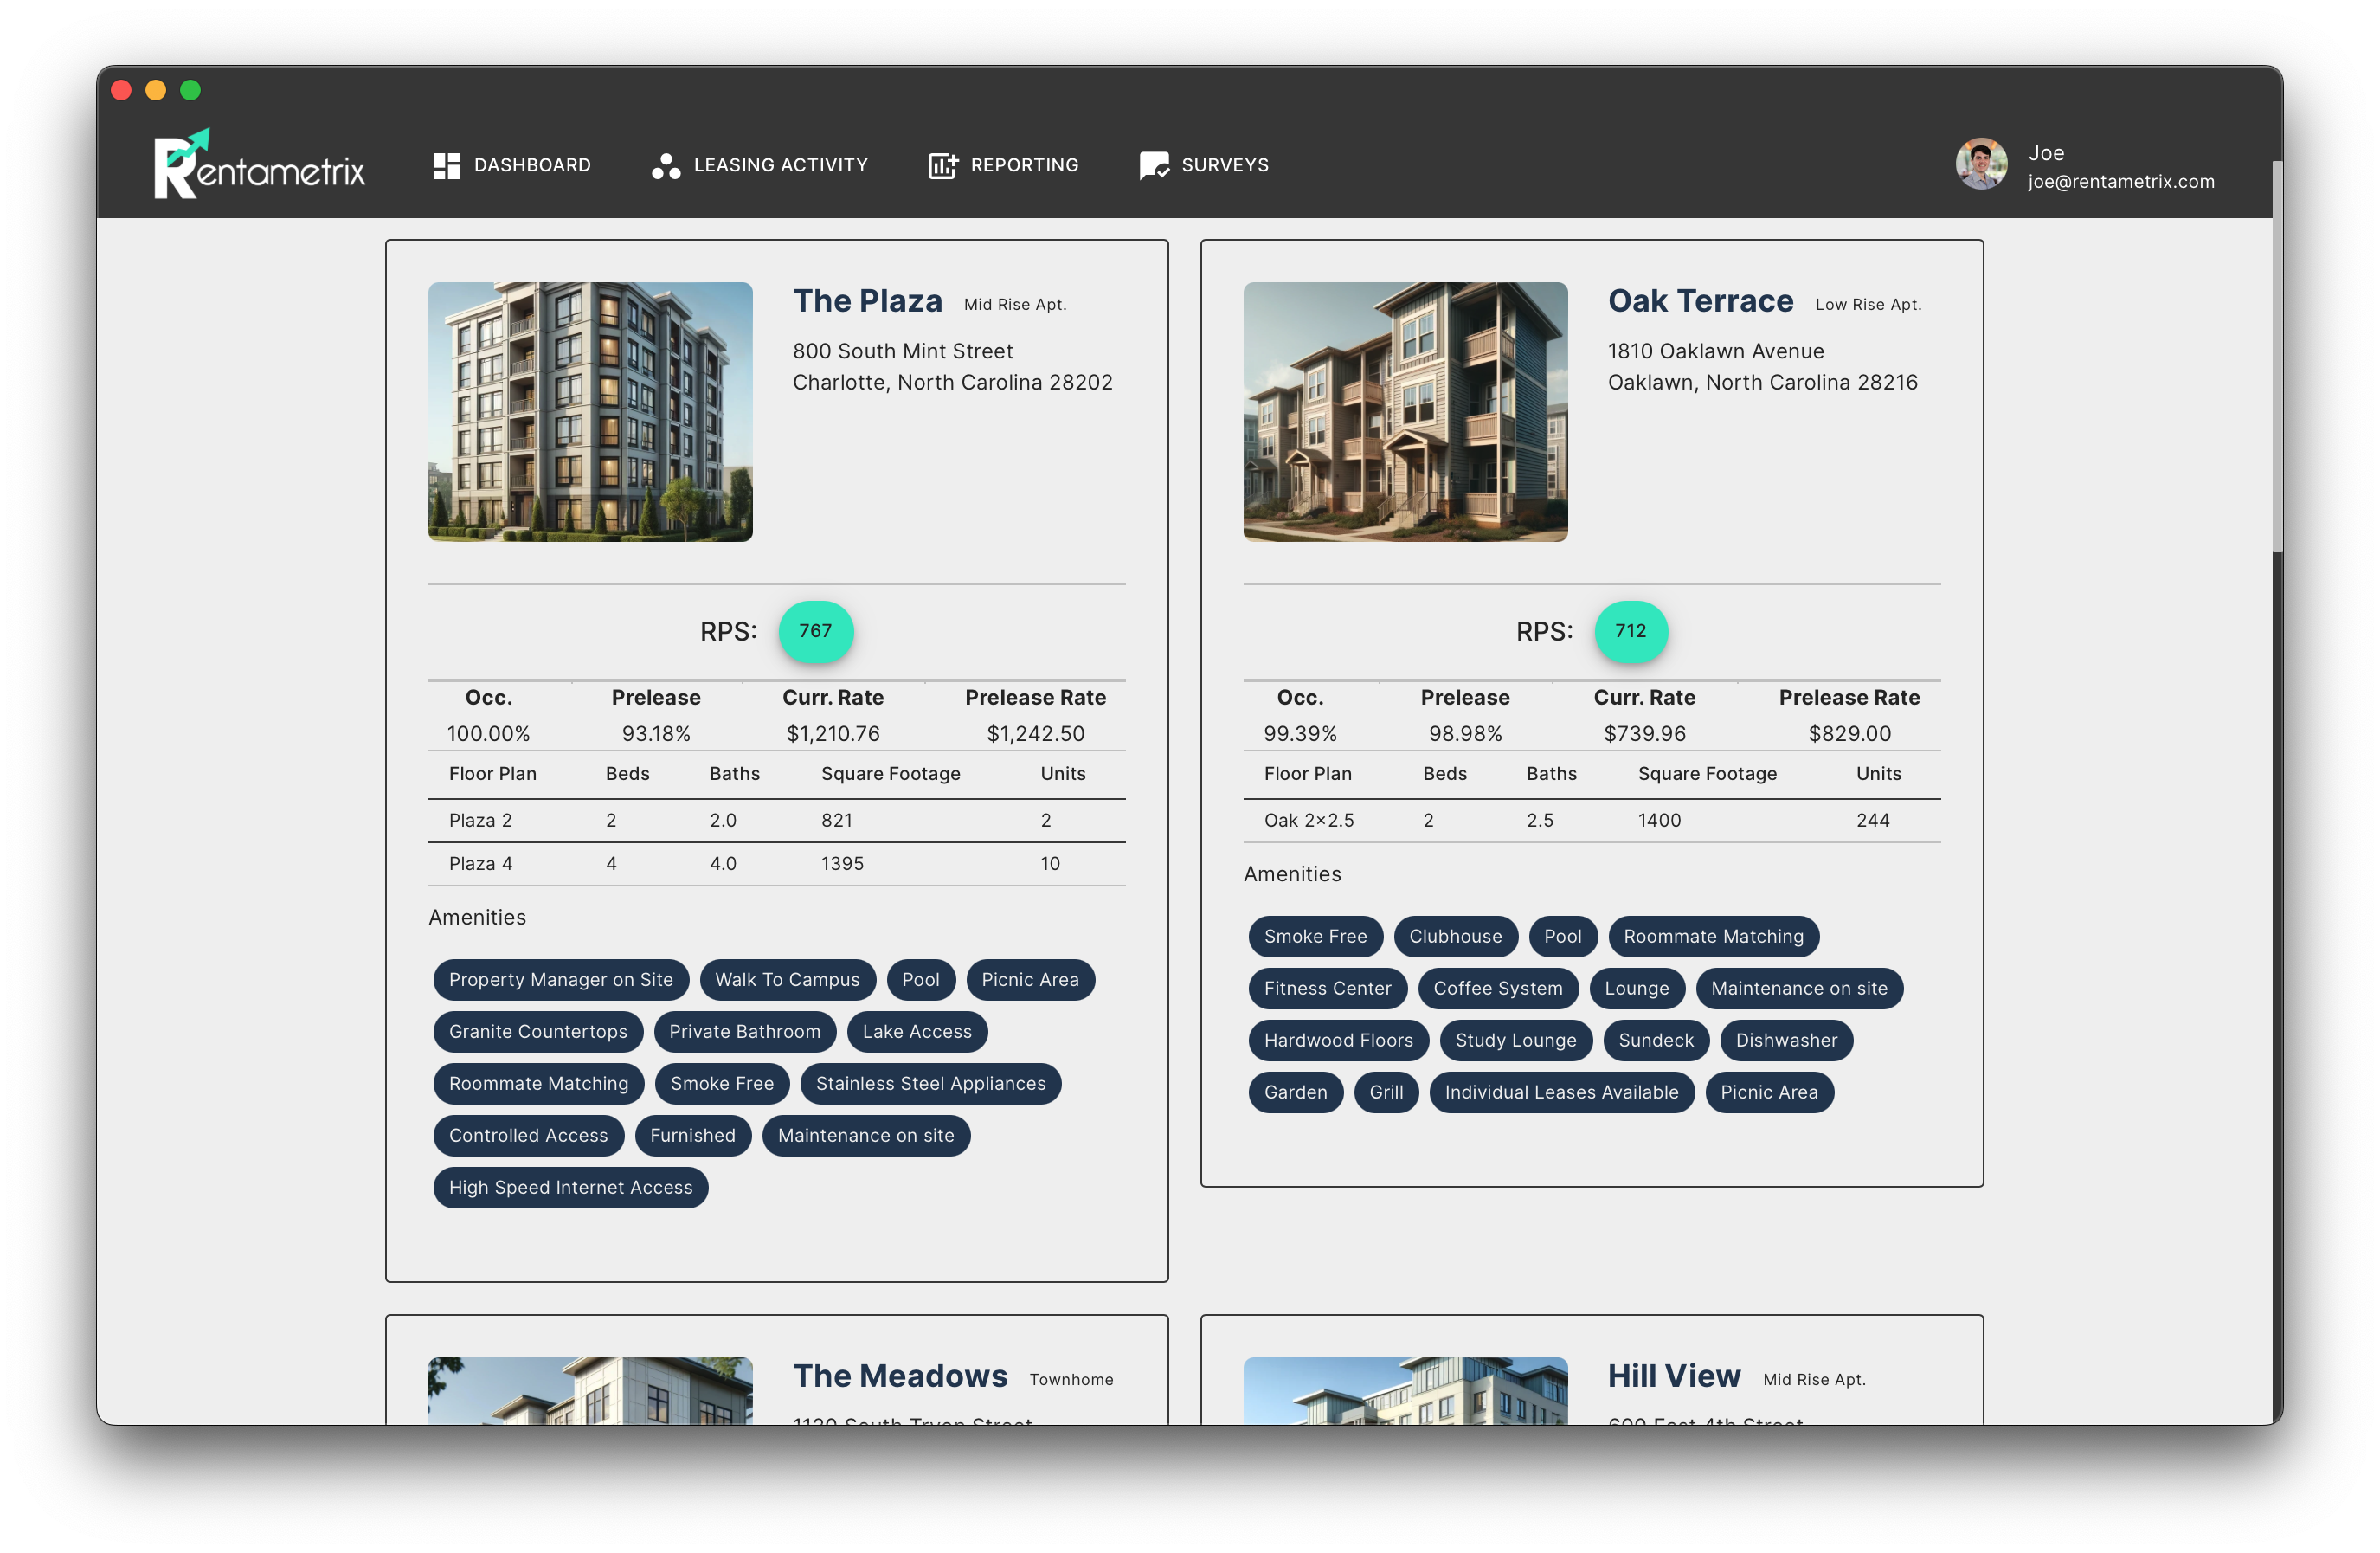Click the Surveys chat-check icon
This screenshot has width=2380, height=1553.
click(1153, 166)
